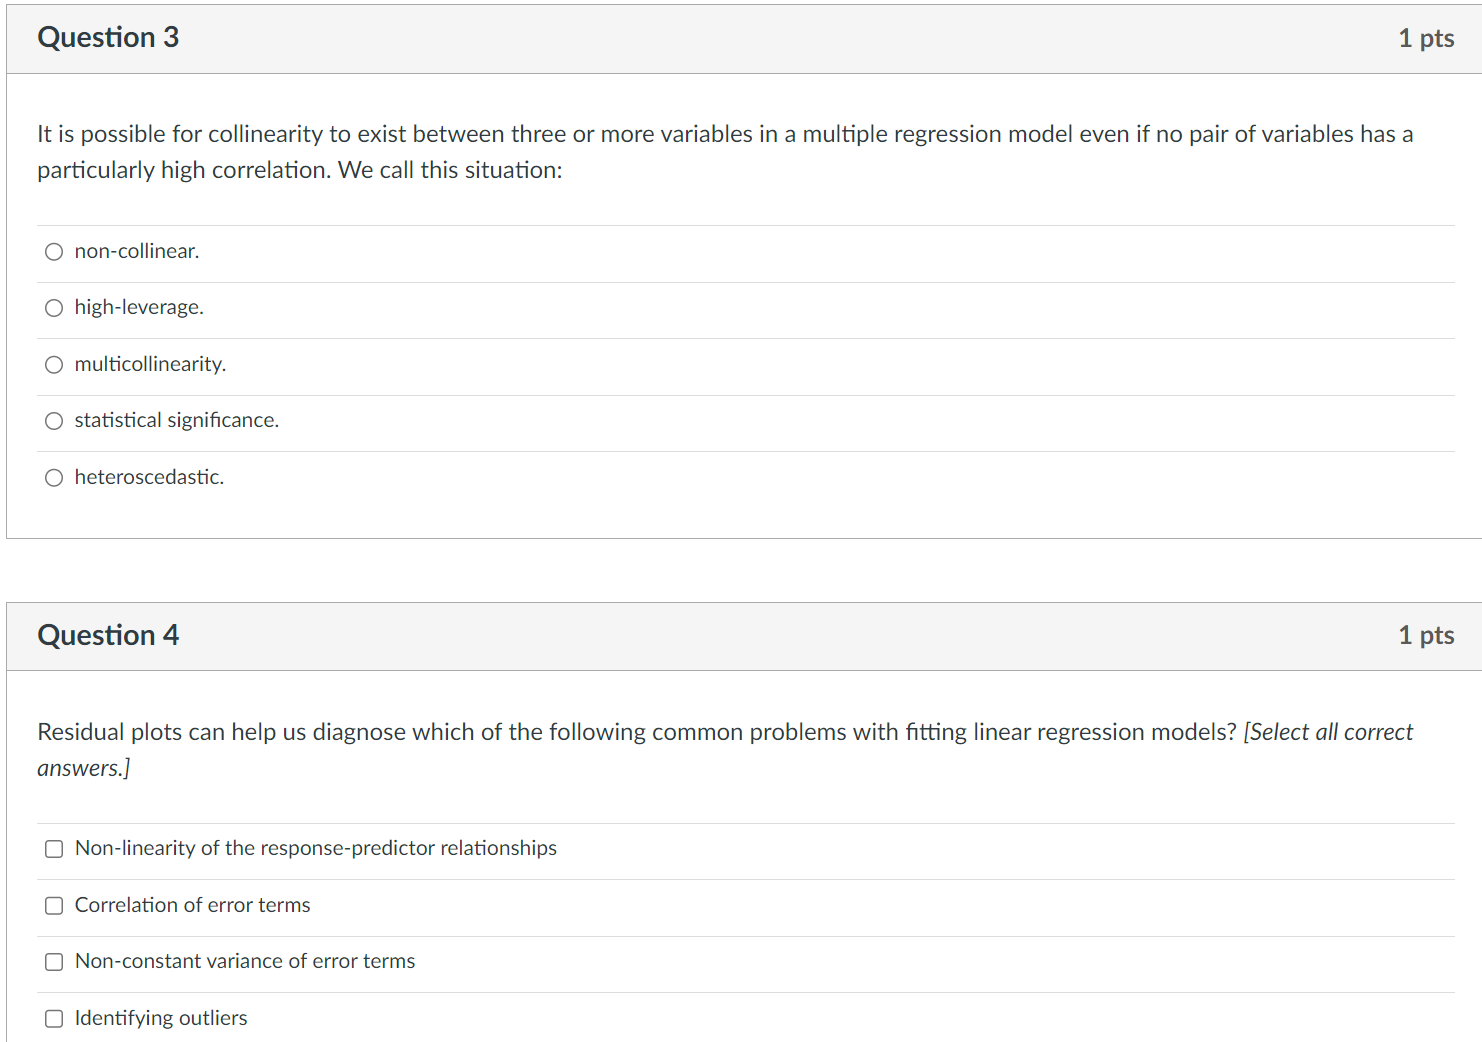The image size is (1482, 1042).
Task: Check the "Identifying outliers" checkbox
Action: (54, 1019)
